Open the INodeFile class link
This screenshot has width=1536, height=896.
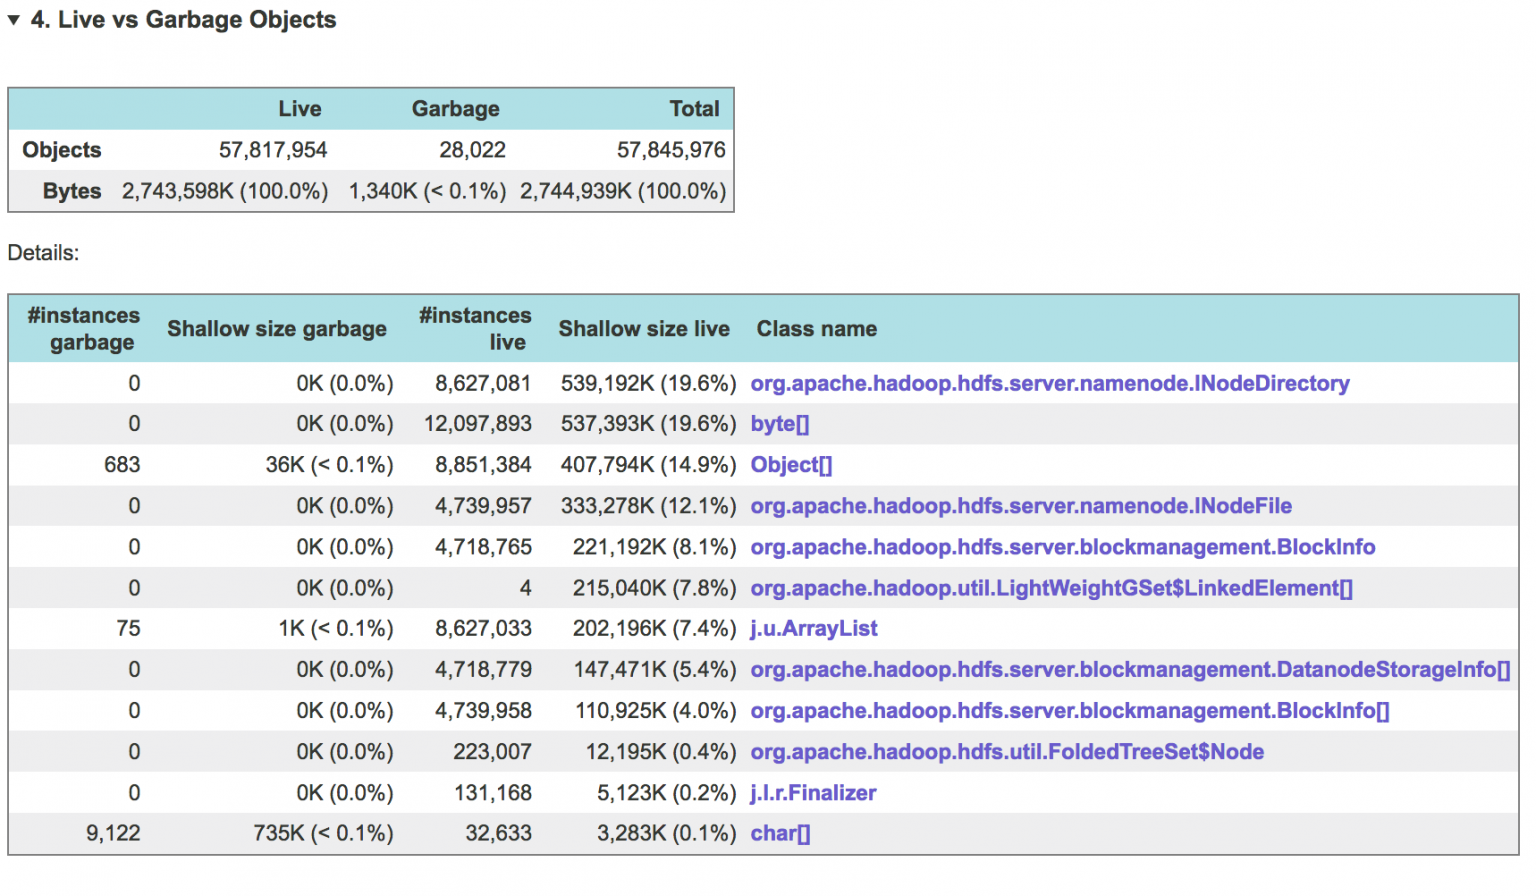click(x=1020, y=506)
